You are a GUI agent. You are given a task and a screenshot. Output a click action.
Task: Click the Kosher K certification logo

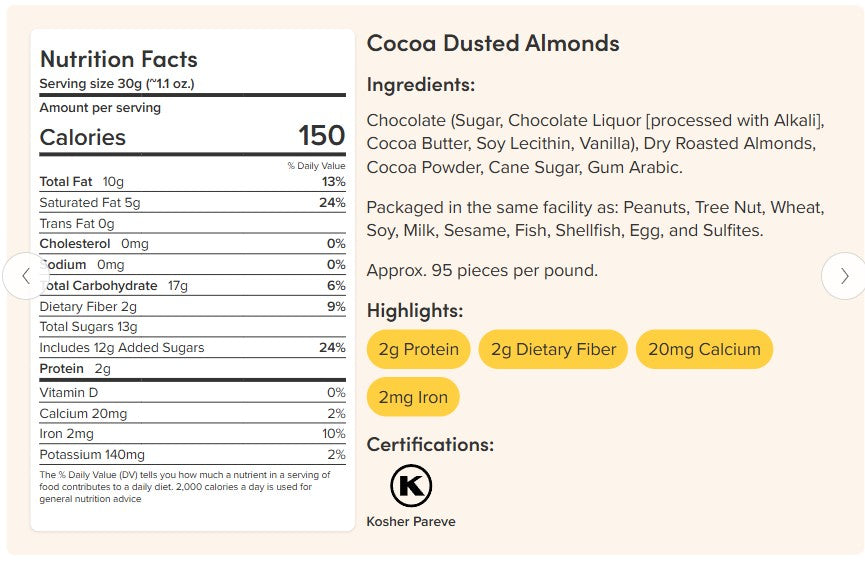click(x=411, y=485)
